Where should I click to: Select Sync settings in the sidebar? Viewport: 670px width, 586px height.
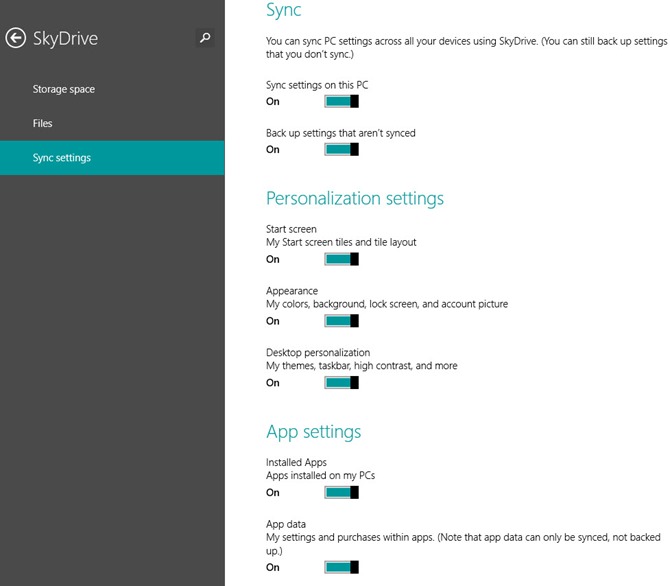click(x=112, y=158)
